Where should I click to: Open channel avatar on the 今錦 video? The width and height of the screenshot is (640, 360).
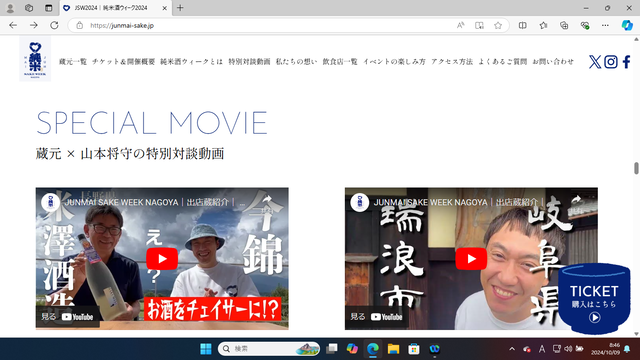pyautogui.click(x=51, y=202)
